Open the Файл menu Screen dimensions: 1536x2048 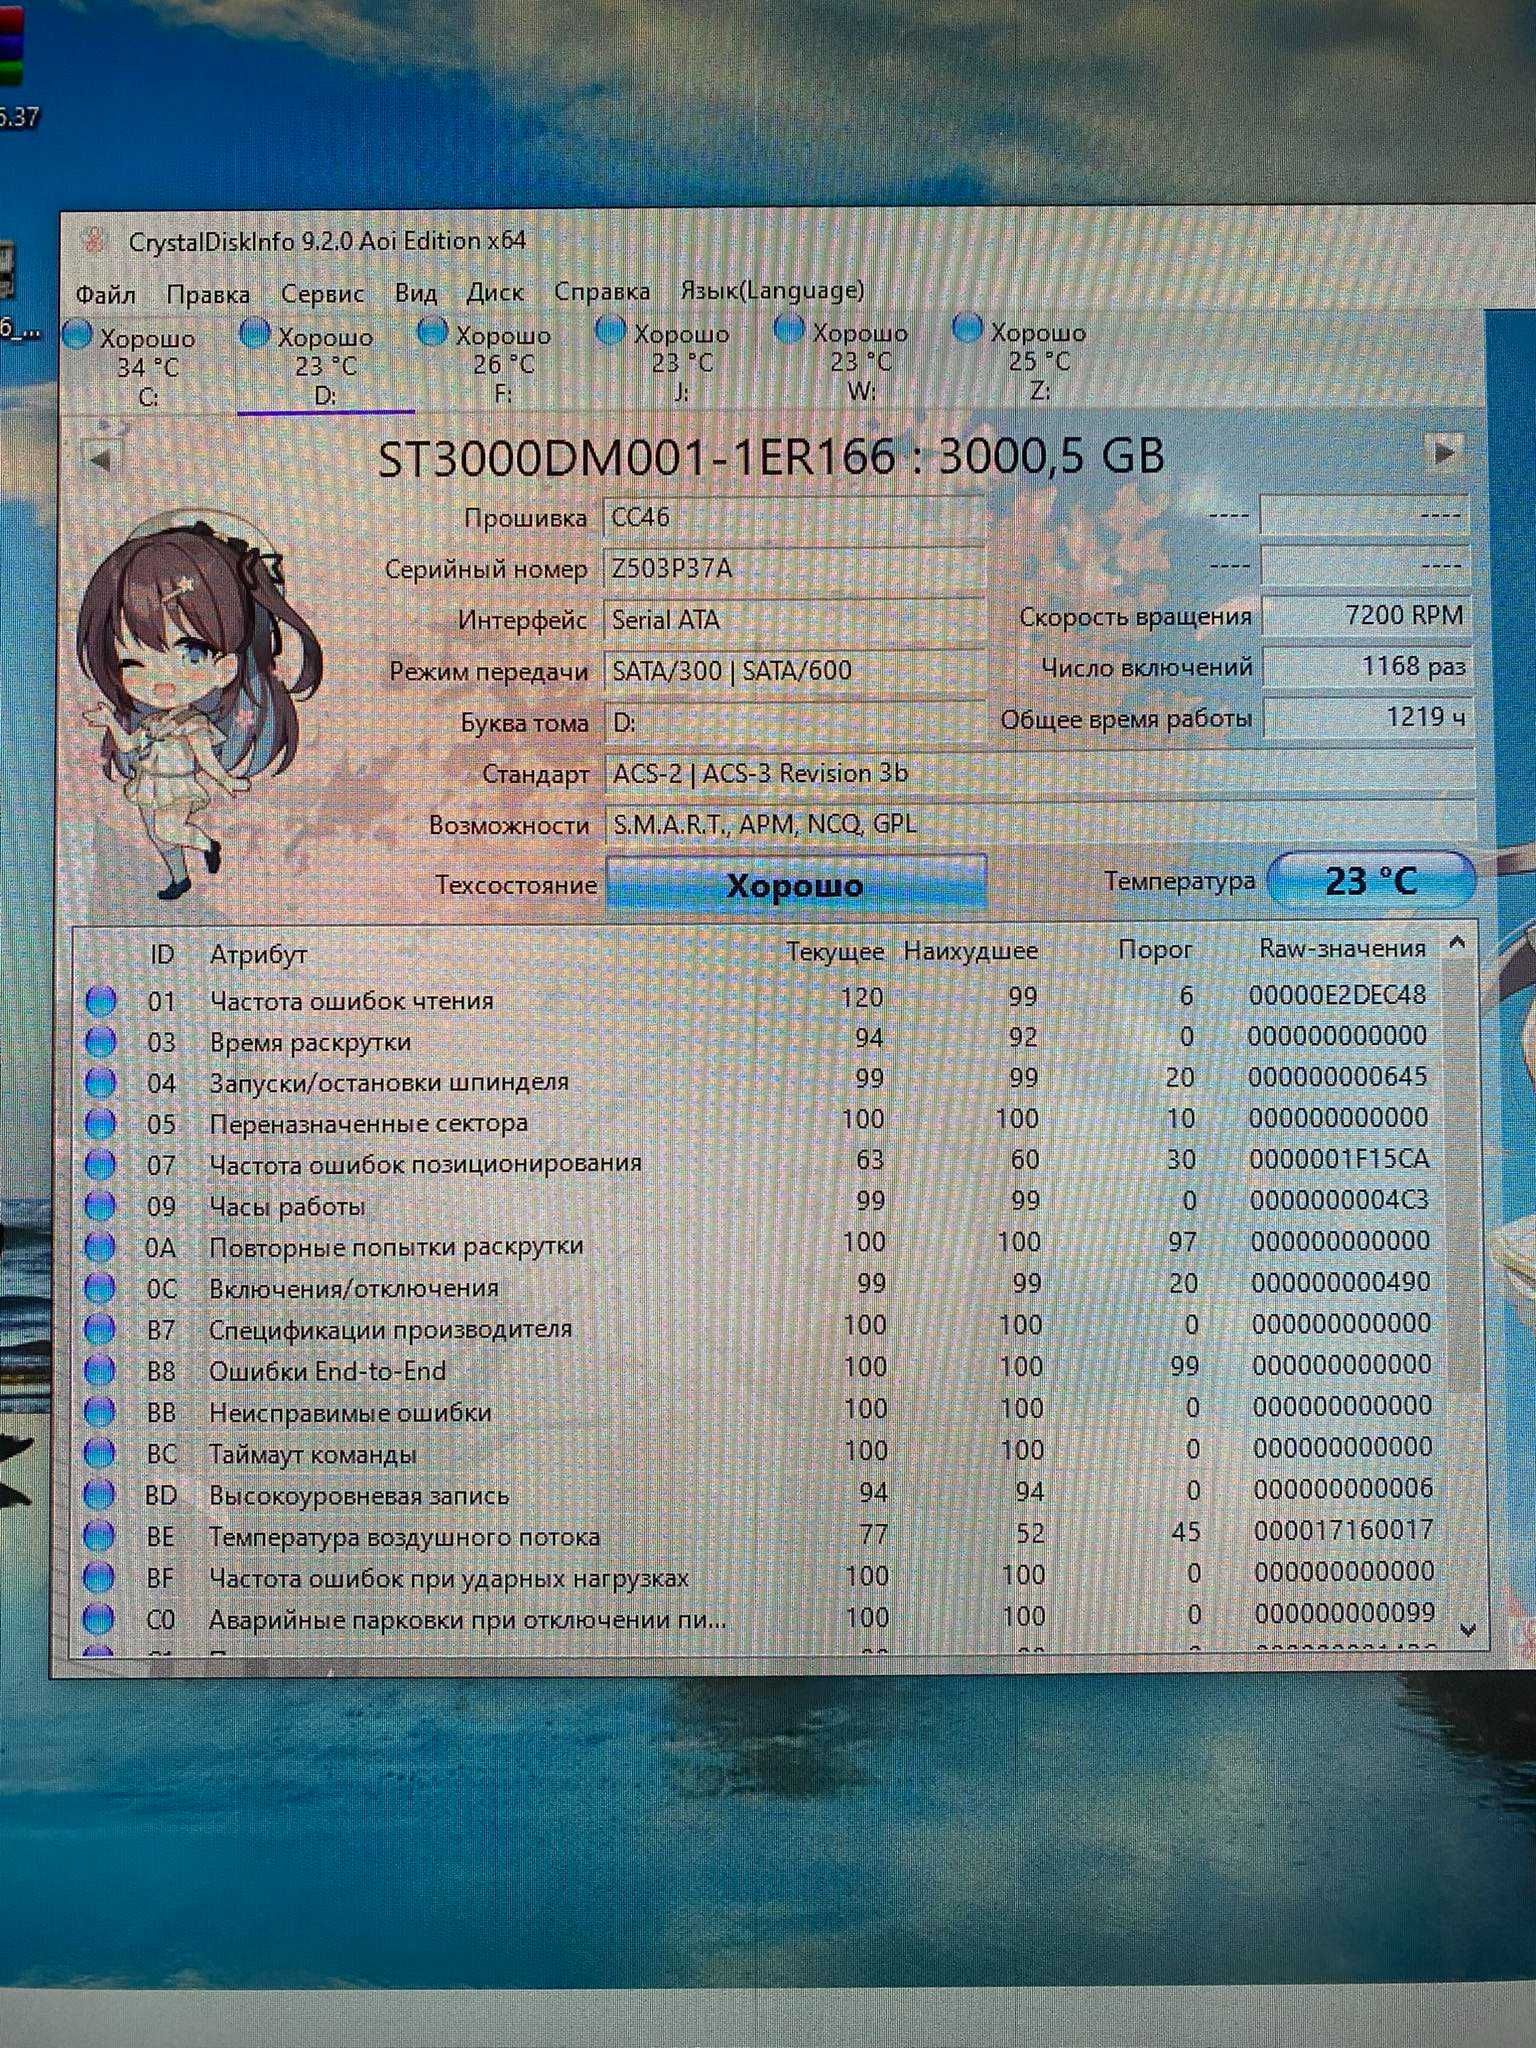(106, 294)
